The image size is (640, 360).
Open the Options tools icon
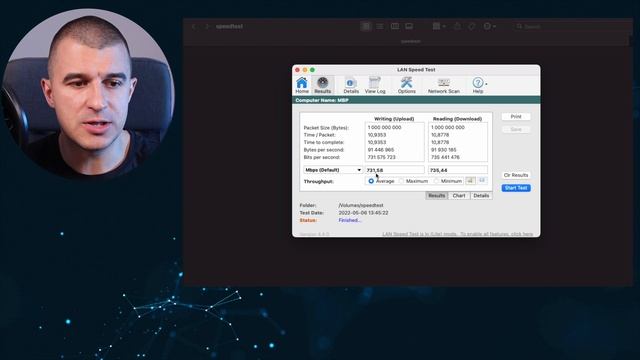[407, 85]
